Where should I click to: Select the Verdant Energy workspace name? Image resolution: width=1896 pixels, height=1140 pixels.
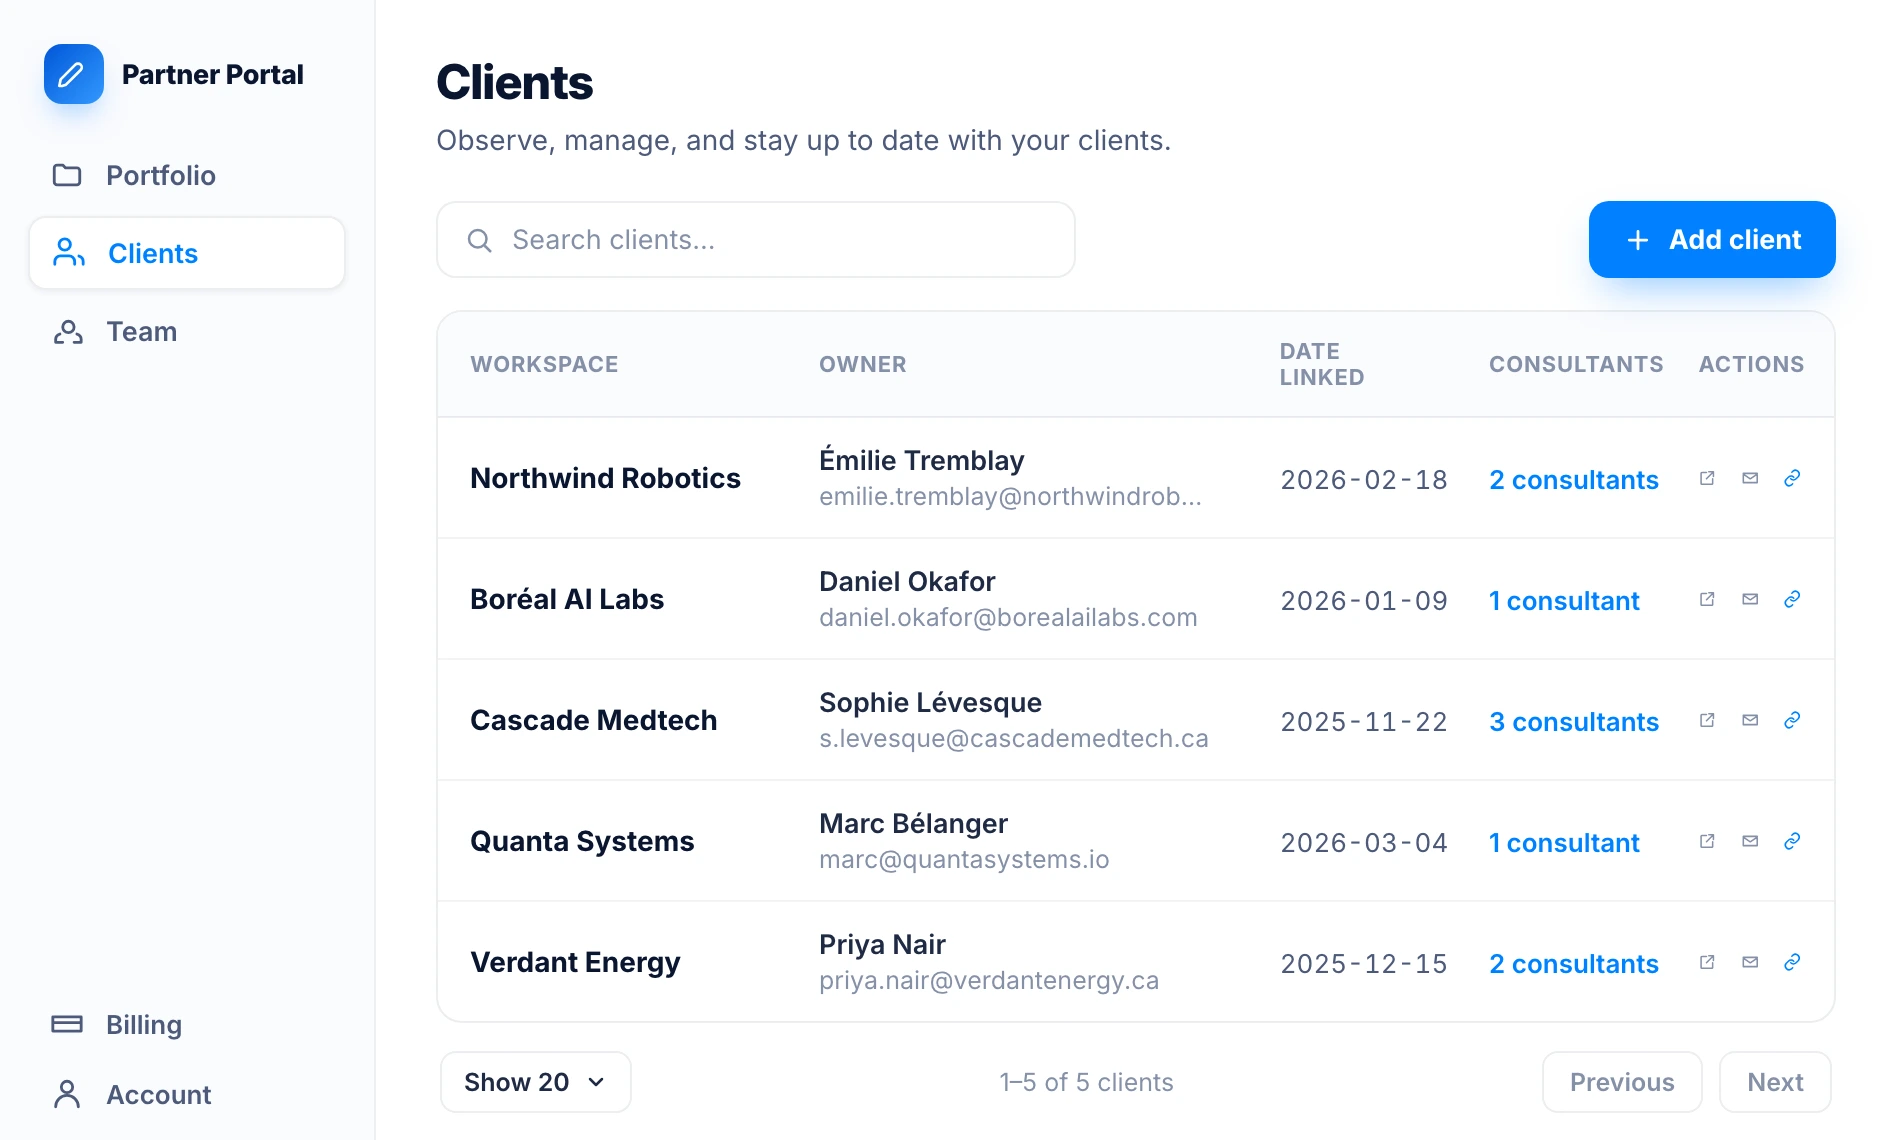click(575, 962)
